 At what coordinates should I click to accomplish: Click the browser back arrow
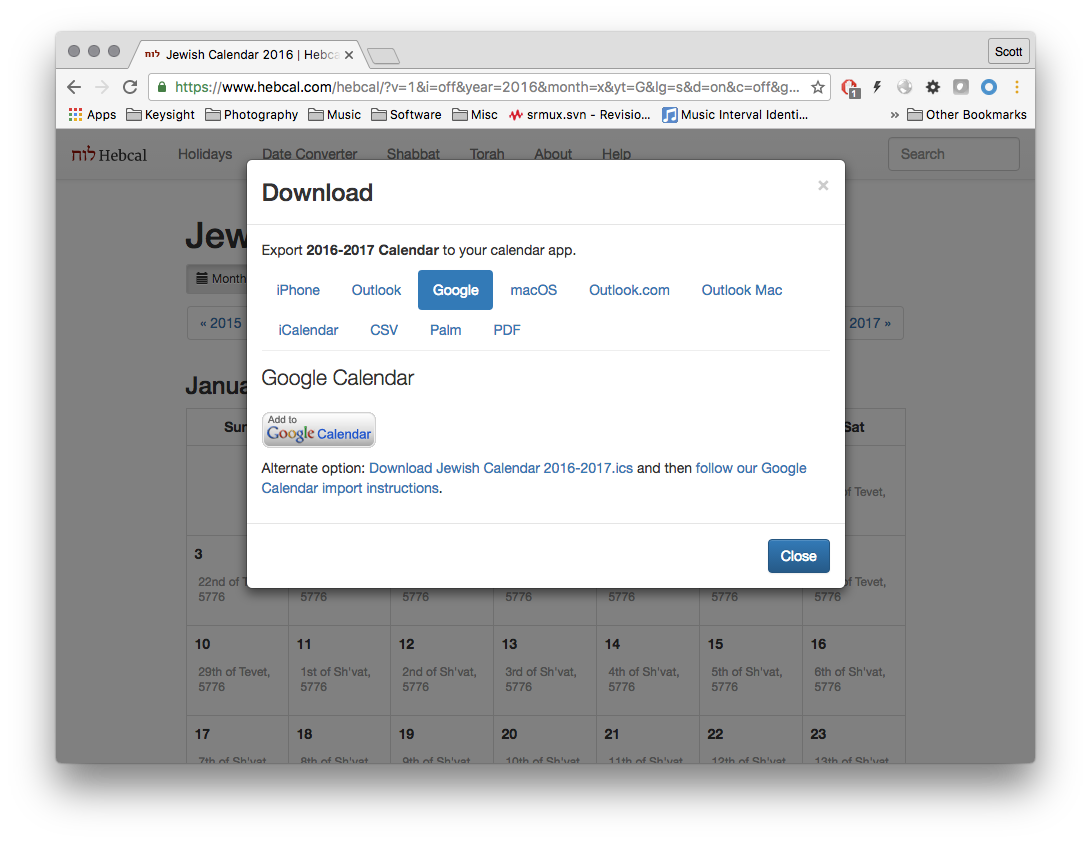coord(74,87)
